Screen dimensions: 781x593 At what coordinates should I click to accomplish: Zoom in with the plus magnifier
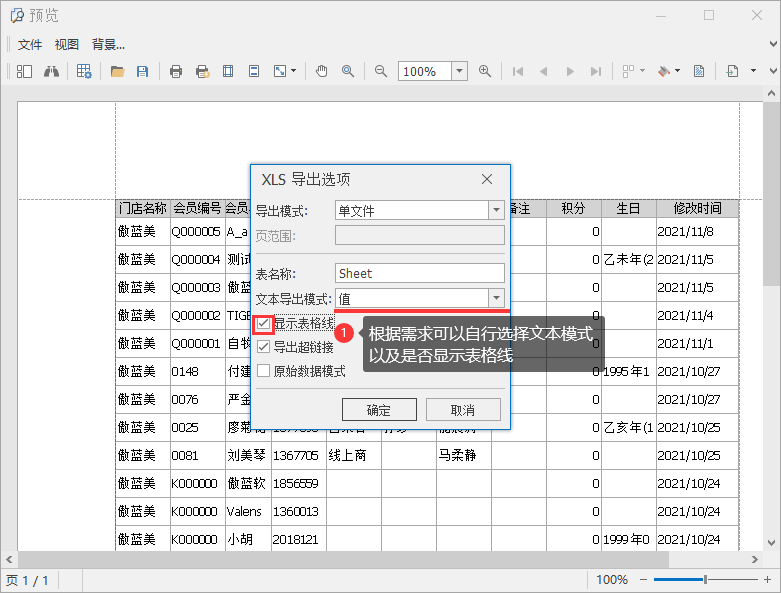(485, 71)
